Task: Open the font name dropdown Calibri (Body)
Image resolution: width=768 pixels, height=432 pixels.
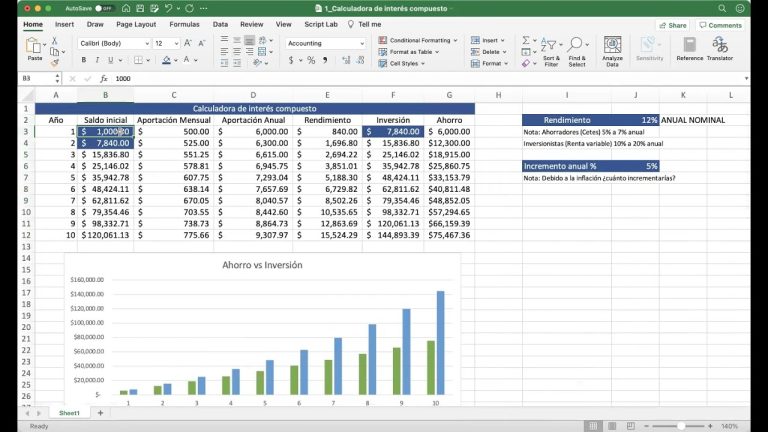Action: pos(112,43)
